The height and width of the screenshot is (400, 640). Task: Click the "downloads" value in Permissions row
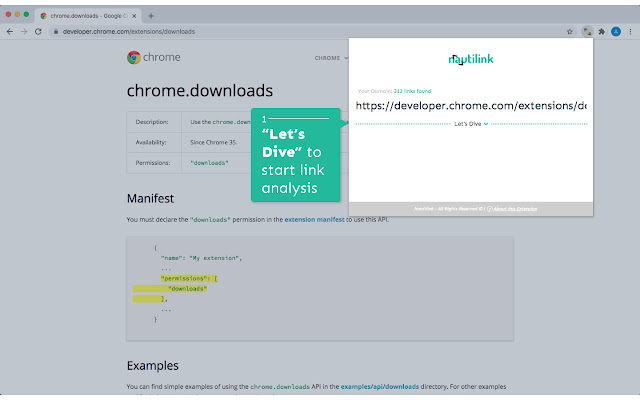(209, 162)
